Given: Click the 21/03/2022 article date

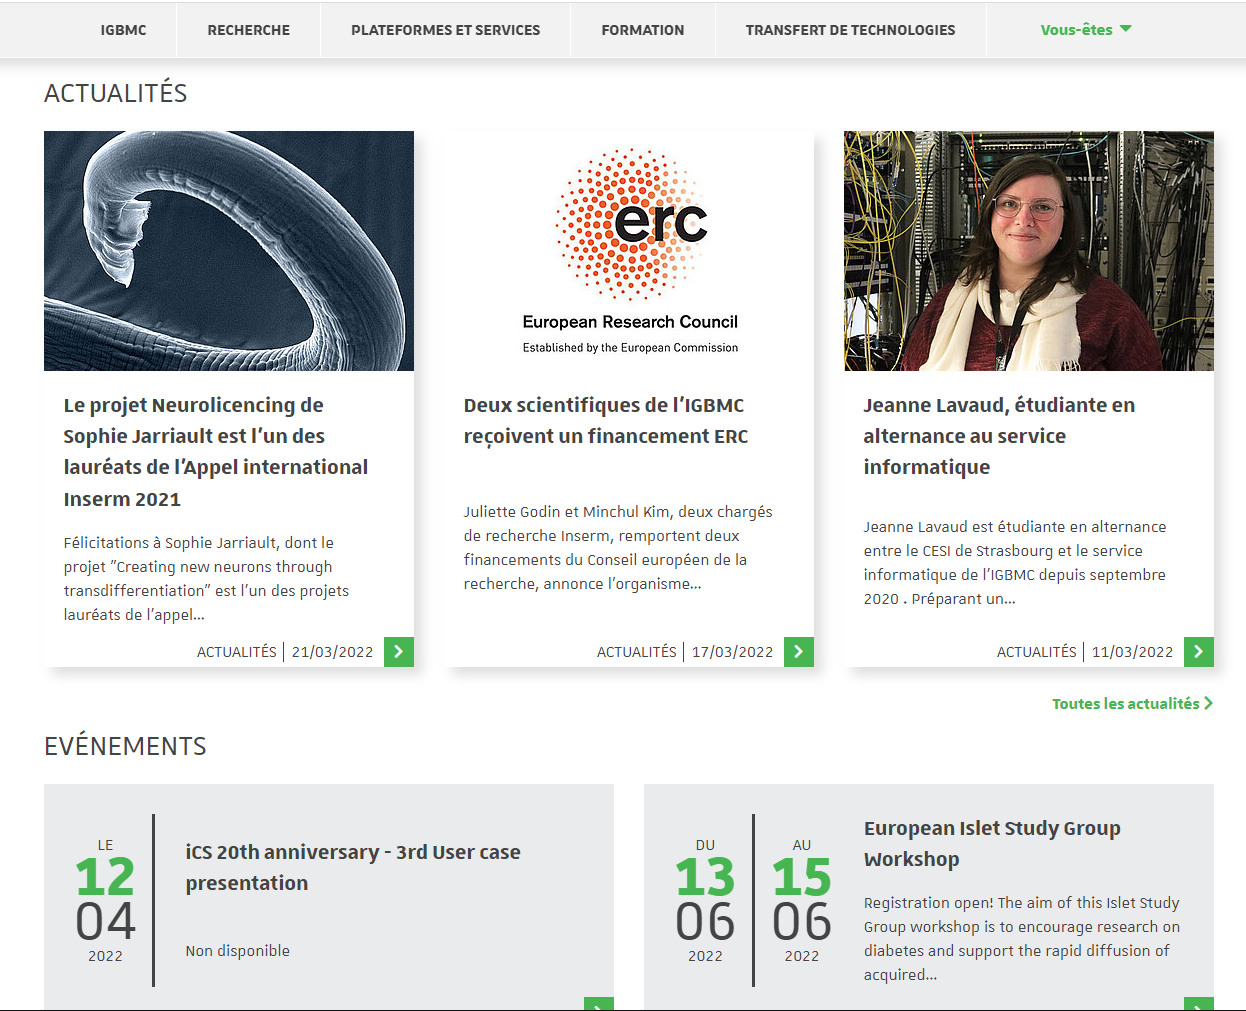Looking at the screenshot, I should click(x=332, y=652).
